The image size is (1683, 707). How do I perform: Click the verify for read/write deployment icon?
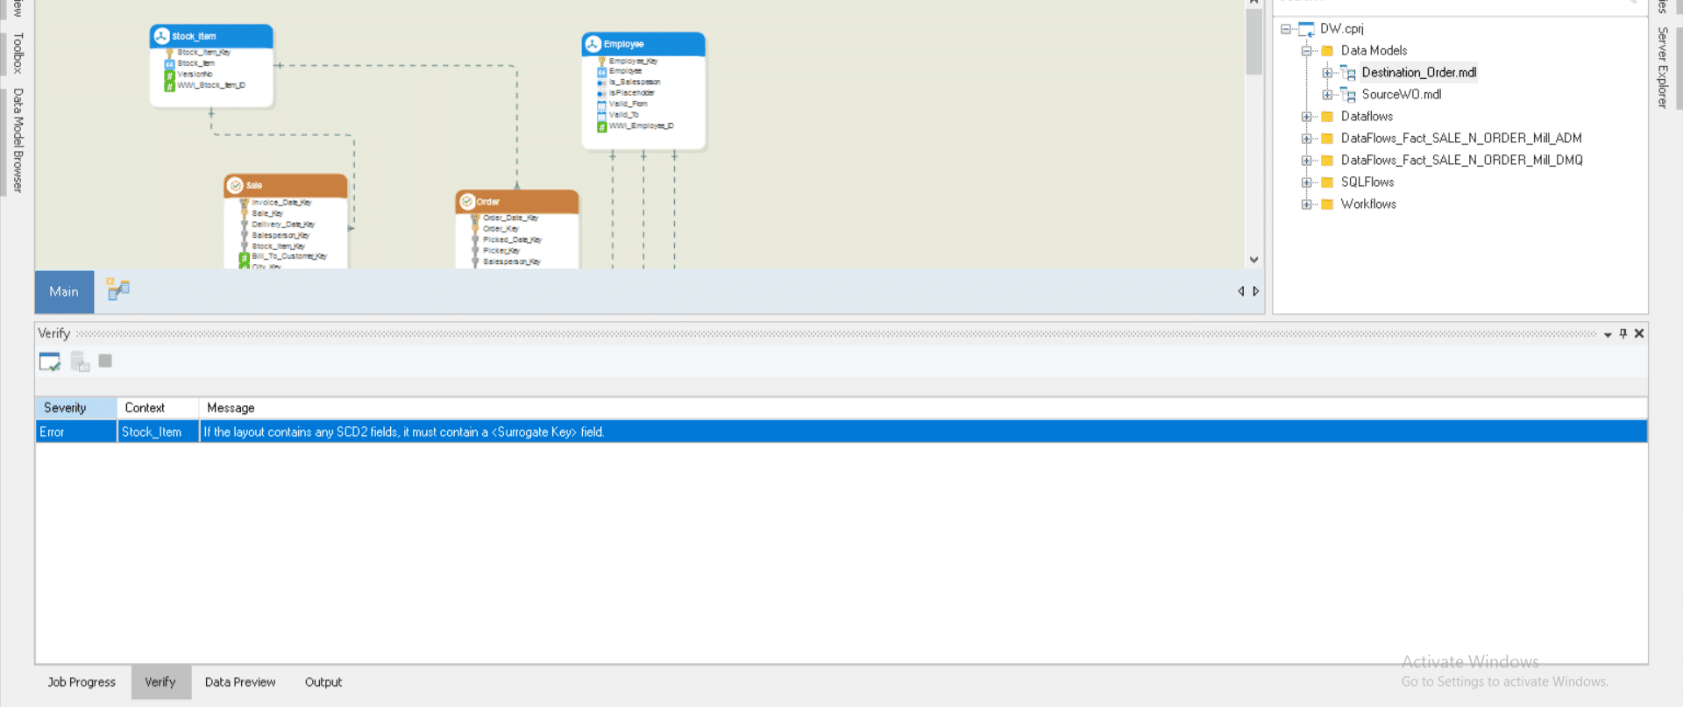pos(49,362)
